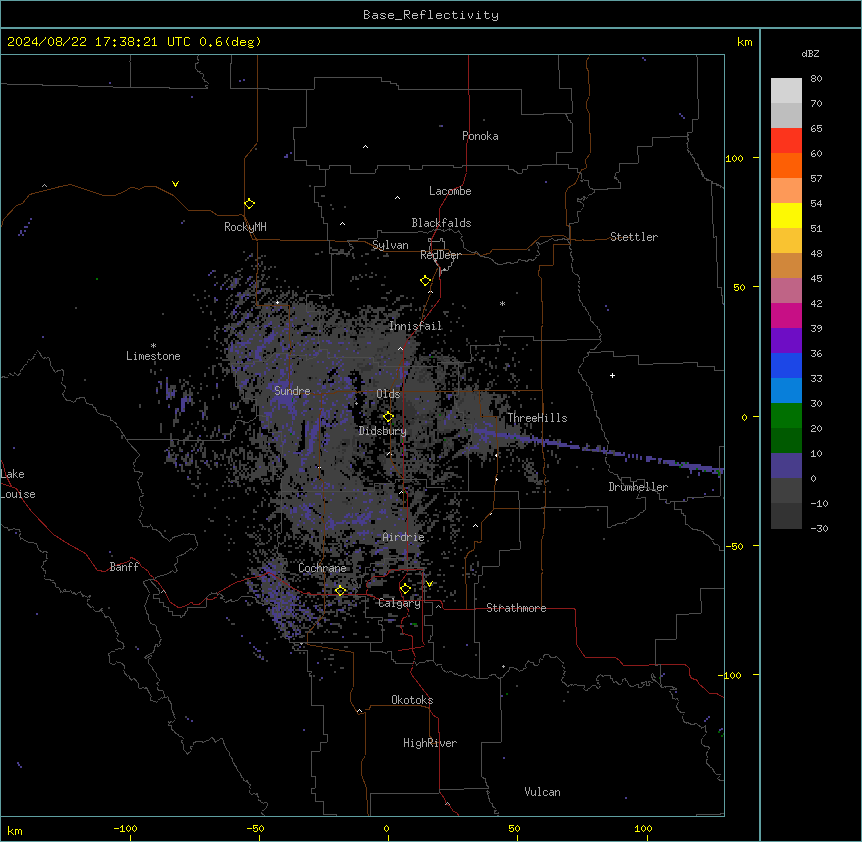Click the Calgary city label

coord(399,603)
